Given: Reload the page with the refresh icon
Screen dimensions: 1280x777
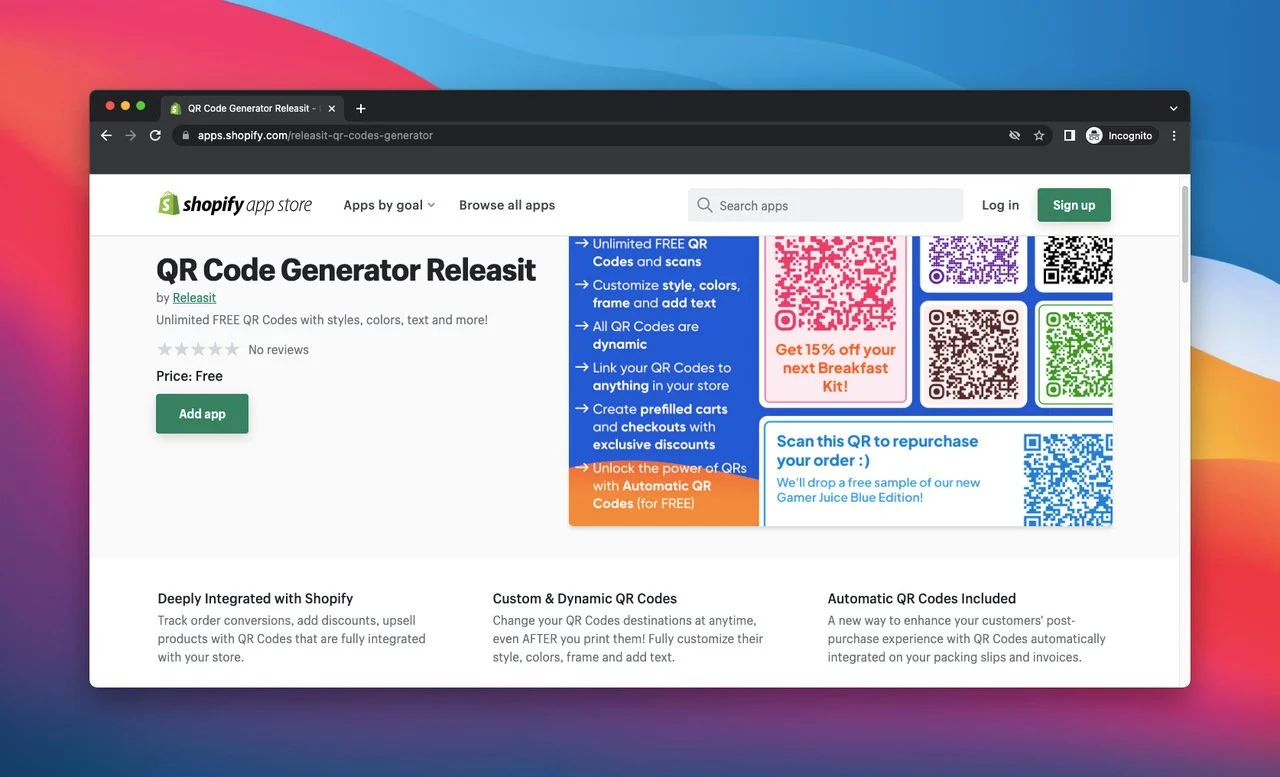Looking at the screenshot, I should tap(155, 135).
